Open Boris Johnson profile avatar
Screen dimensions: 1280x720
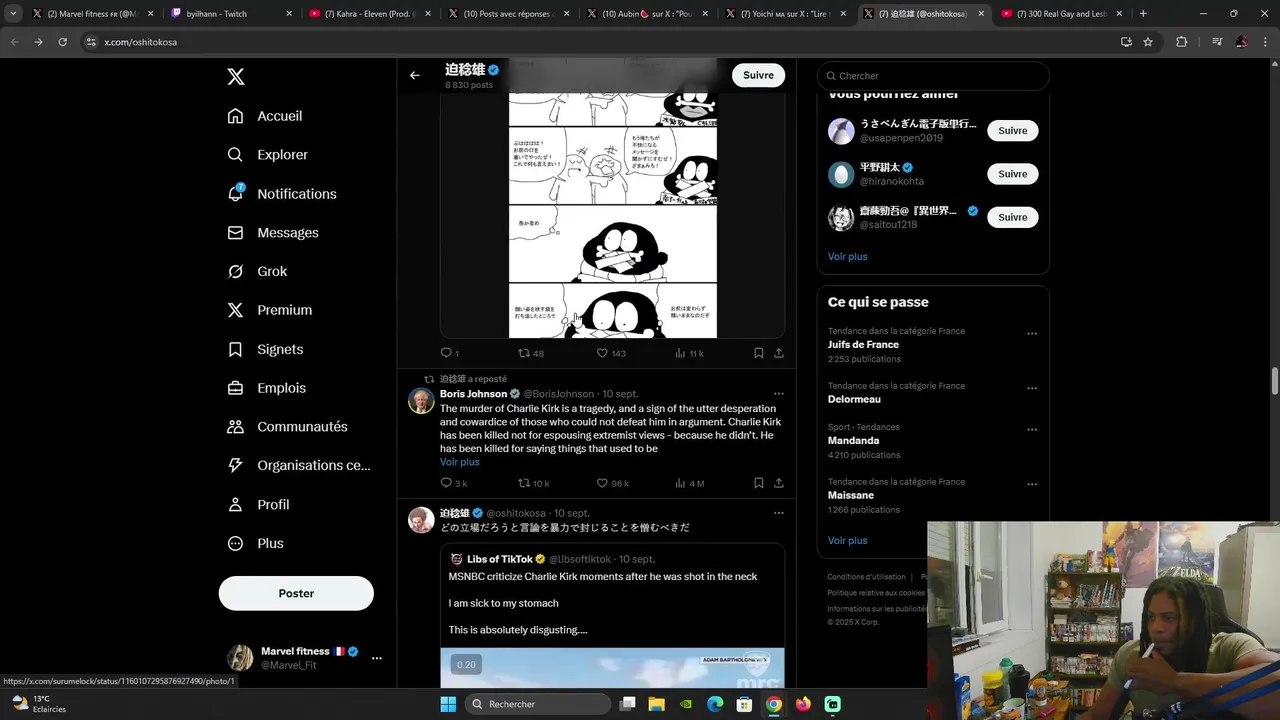[x=421, y=401]
